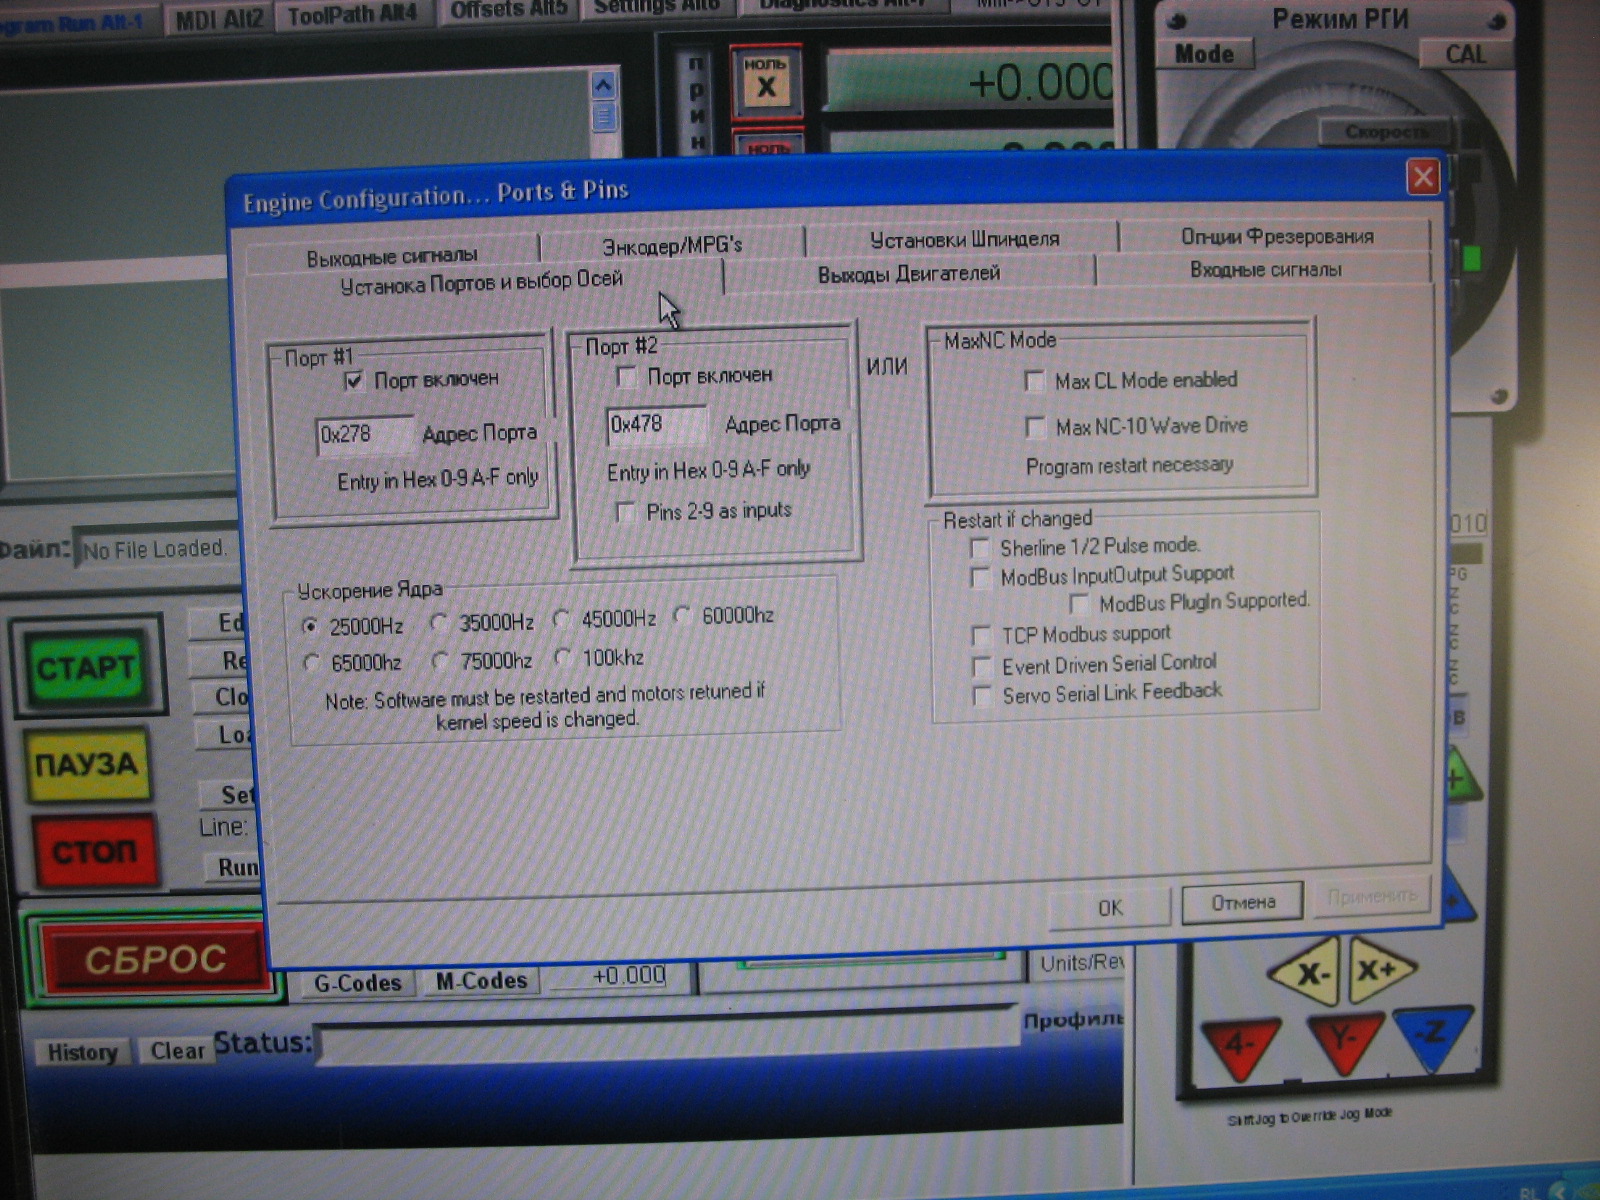Image resolution: width=1600 pixels, height=1200 pixels.
Task: Select 65000hz kernel speed
Action: (311, 663)
